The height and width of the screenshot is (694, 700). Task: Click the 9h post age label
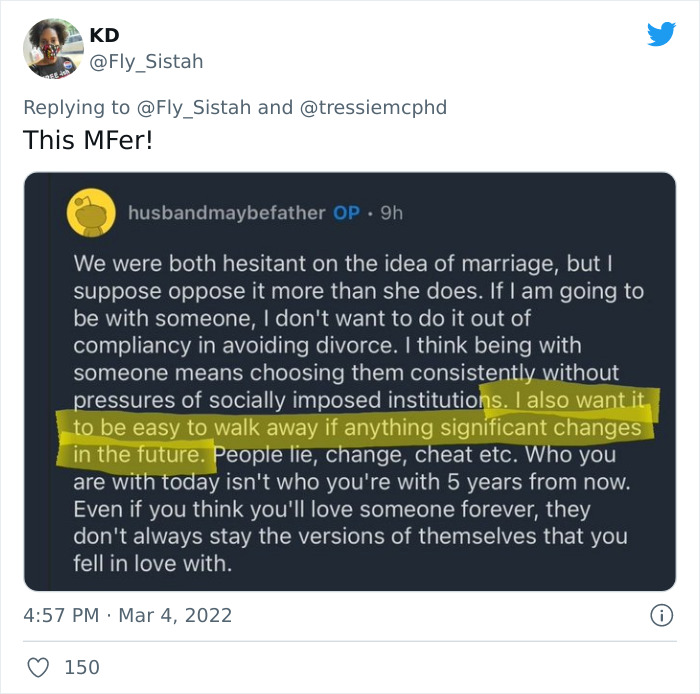[390, 213]
